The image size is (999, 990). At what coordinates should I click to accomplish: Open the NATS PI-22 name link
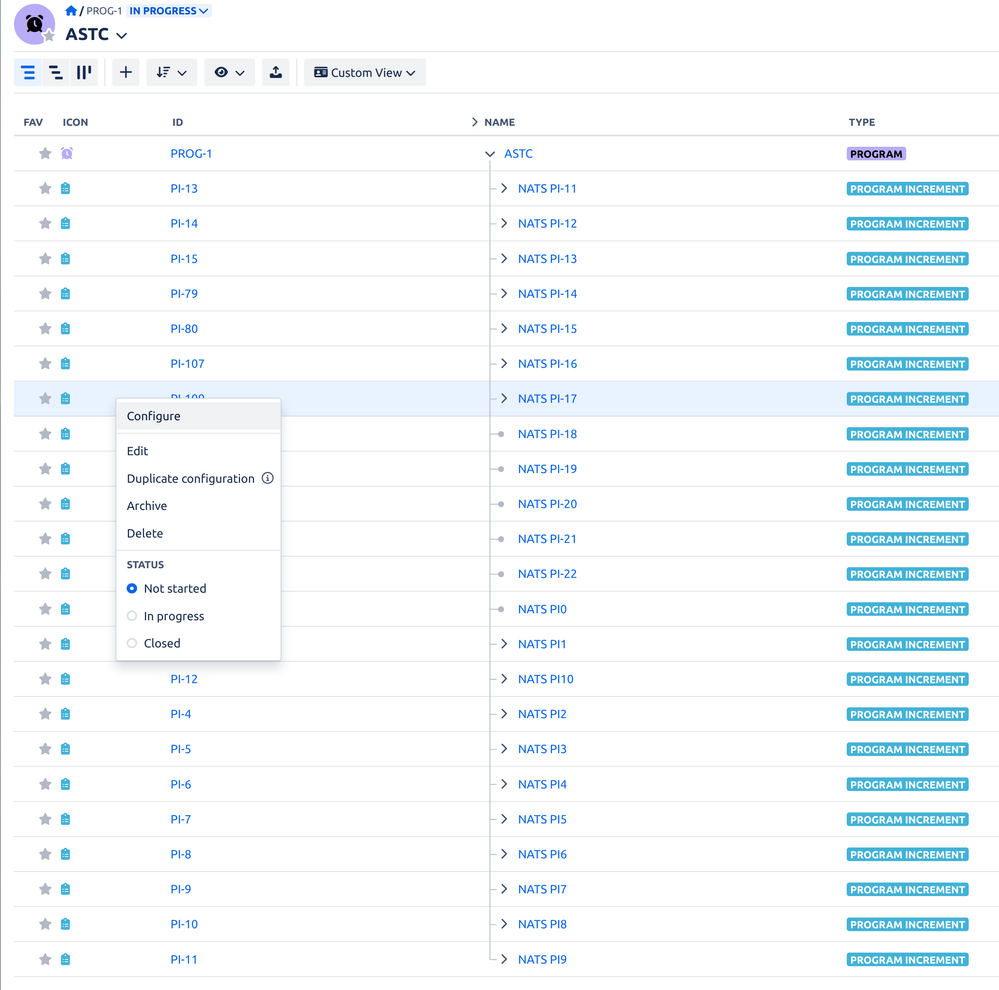[547, 574]
